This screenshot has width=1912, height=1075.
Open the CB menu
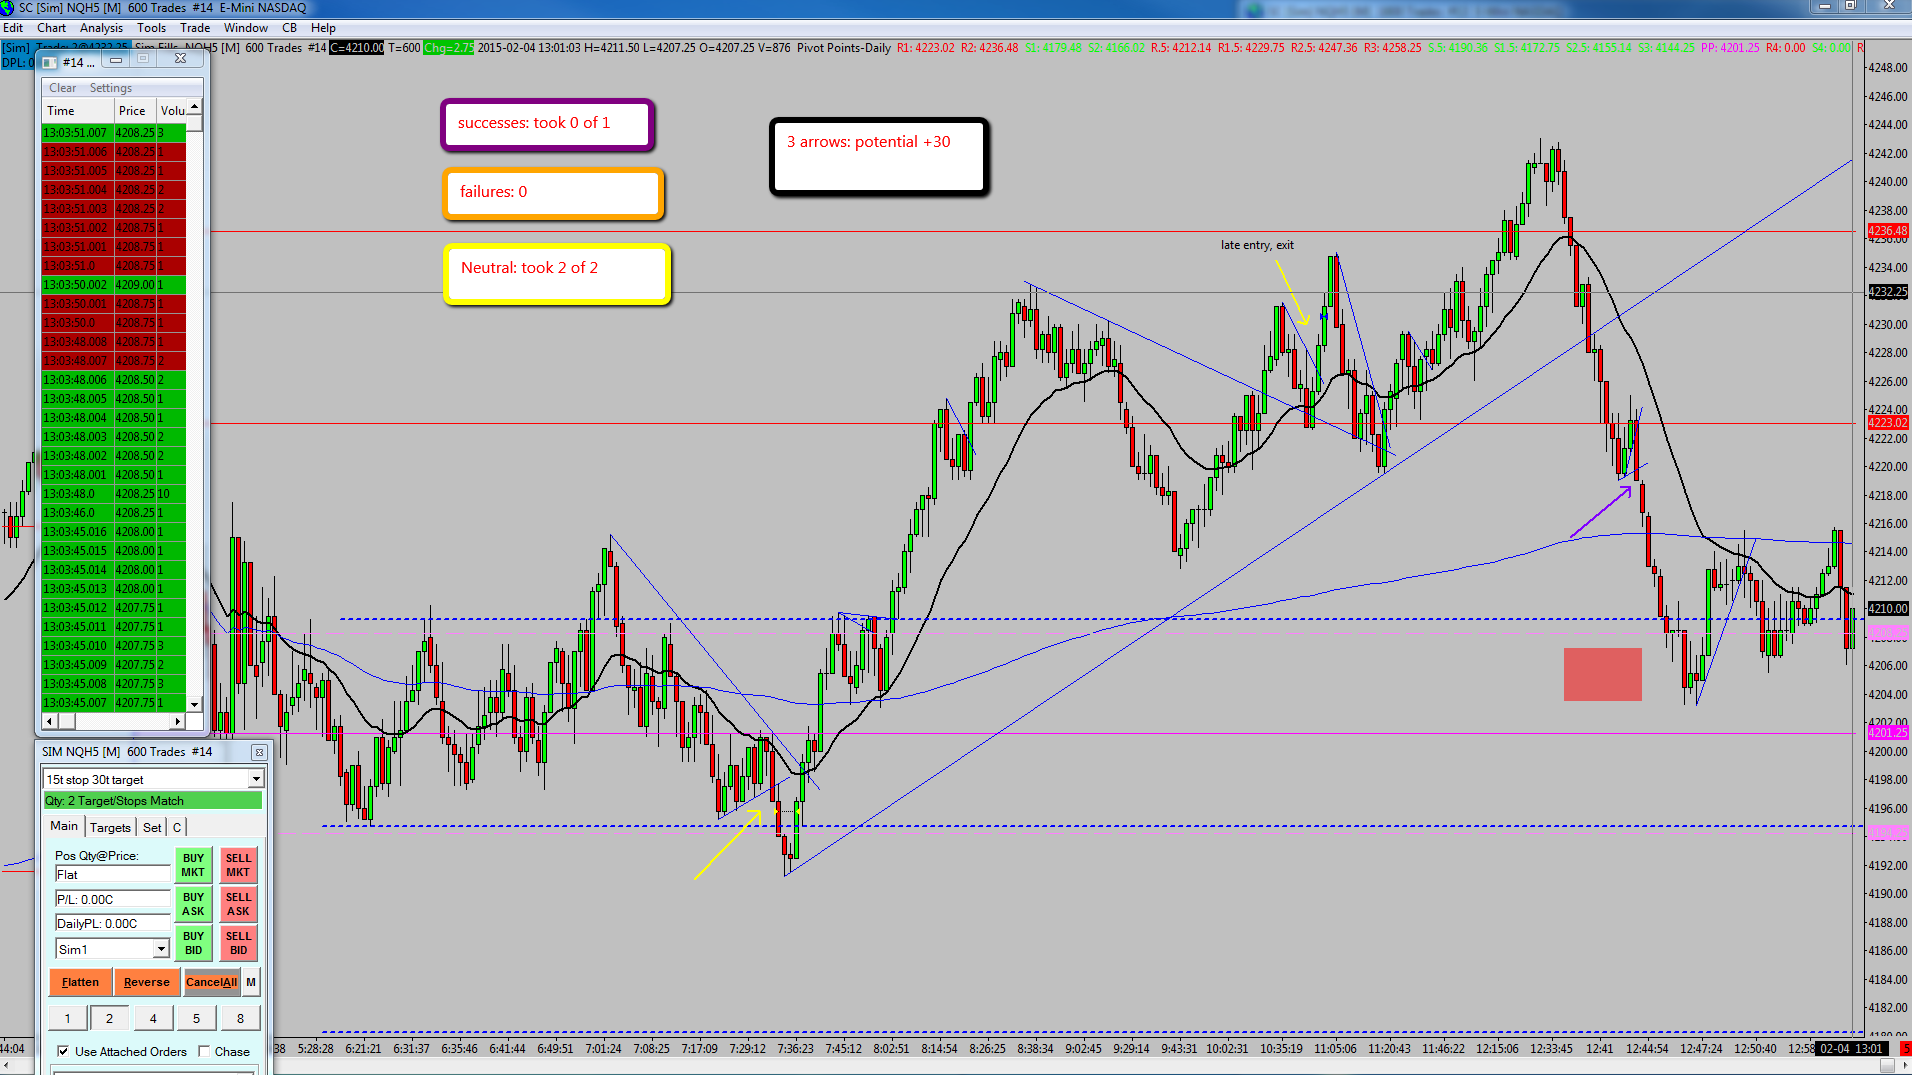290,28
